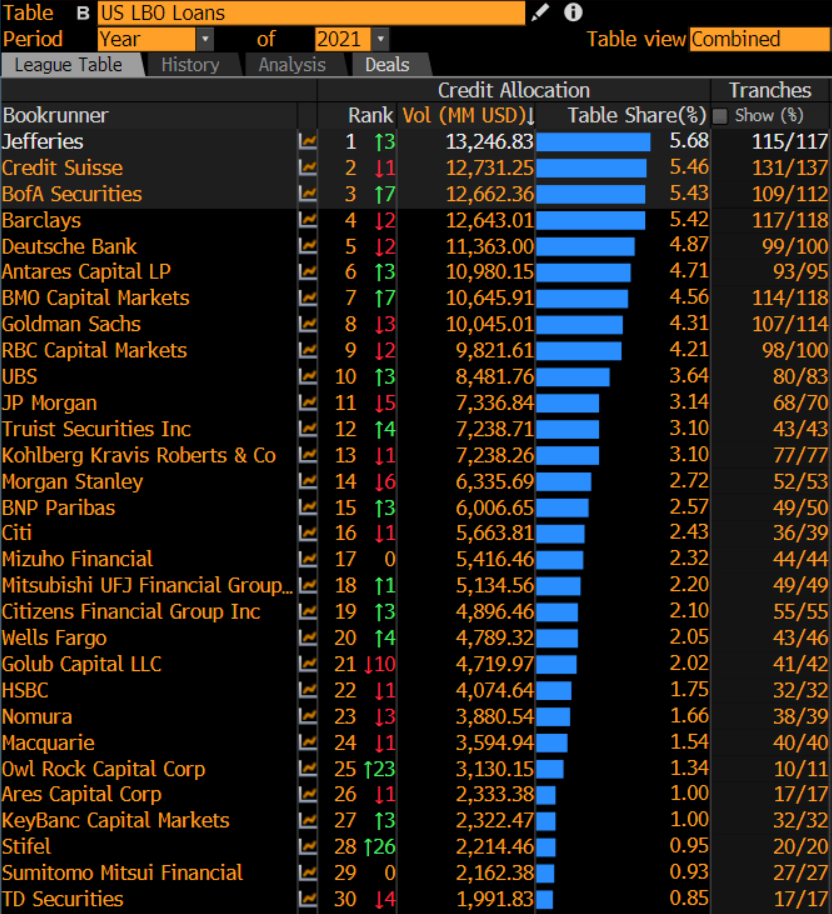This screenshot has height=914, width=832.
Task: Click the info icon at top
Action: tap(573, 13)
